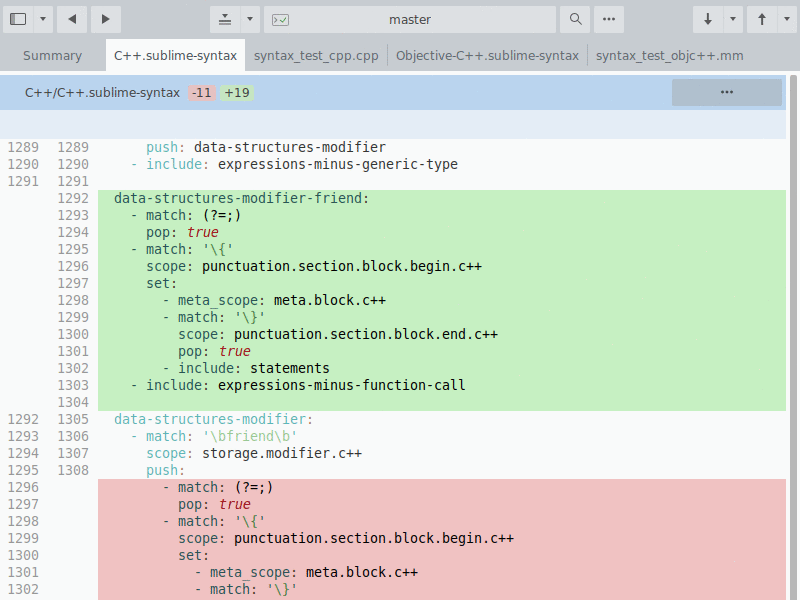Click the pull down-arrow button
The width and height of the screenshot is (800, 600).
pos(708,19)
